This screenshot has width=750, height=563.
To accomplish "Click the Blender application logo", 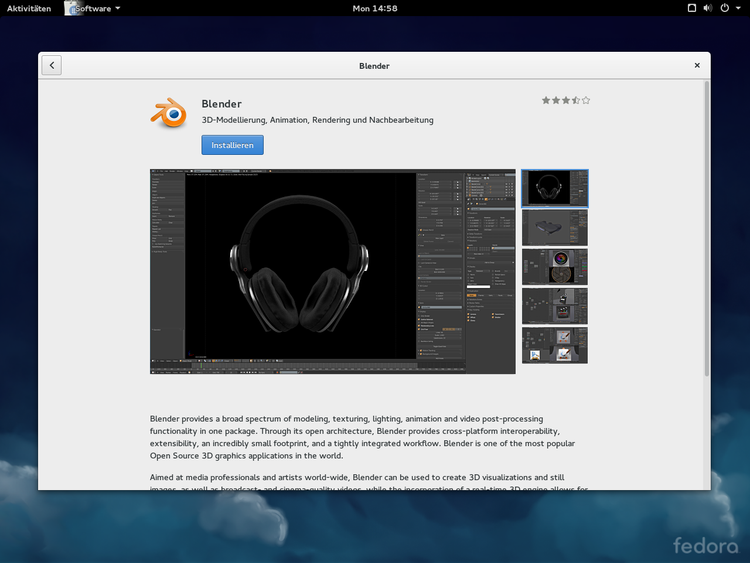I will click(169, 114).
